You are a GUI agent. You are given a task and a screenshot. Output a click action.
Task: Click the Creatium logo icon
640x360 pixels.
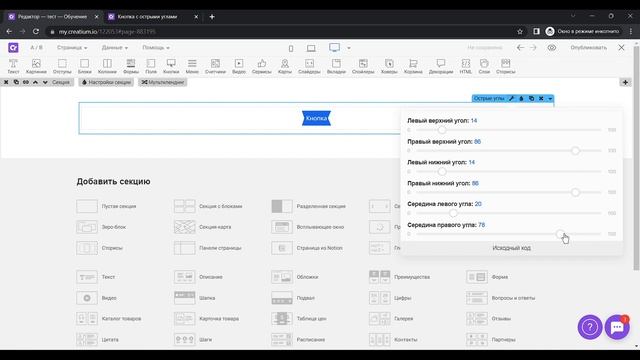click(x=13, y=48)
